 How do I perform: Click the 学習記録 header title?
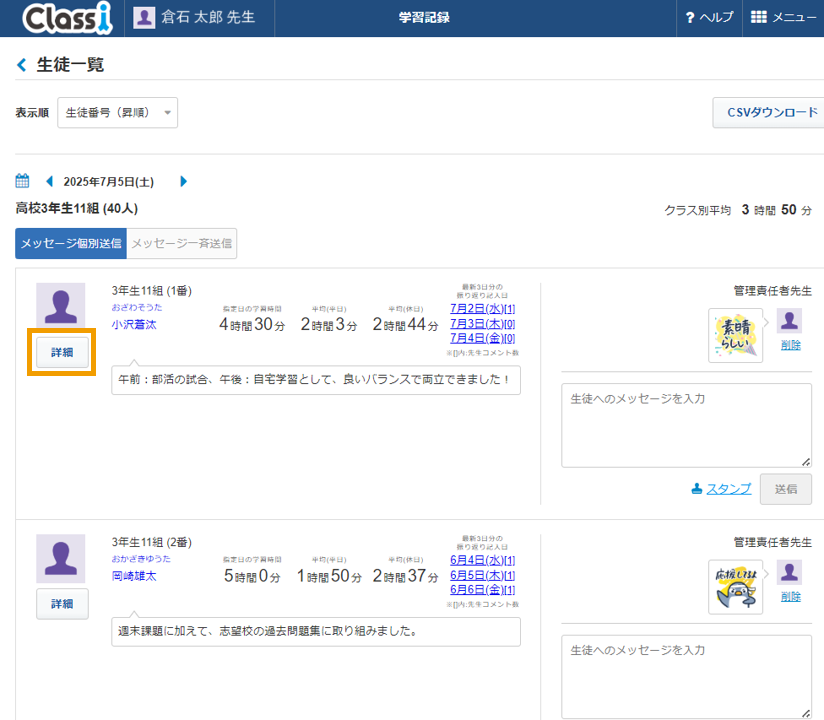coord(424,17)
